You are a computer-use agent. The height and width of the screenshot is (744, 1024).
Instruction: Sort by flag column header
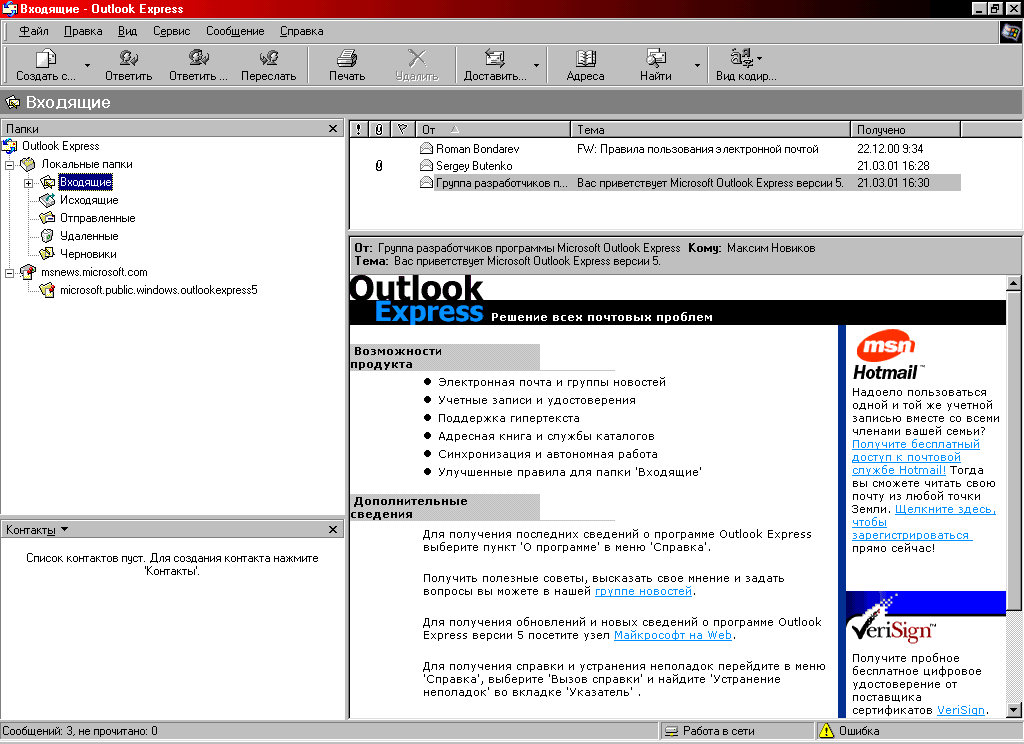tap(402, 129)
